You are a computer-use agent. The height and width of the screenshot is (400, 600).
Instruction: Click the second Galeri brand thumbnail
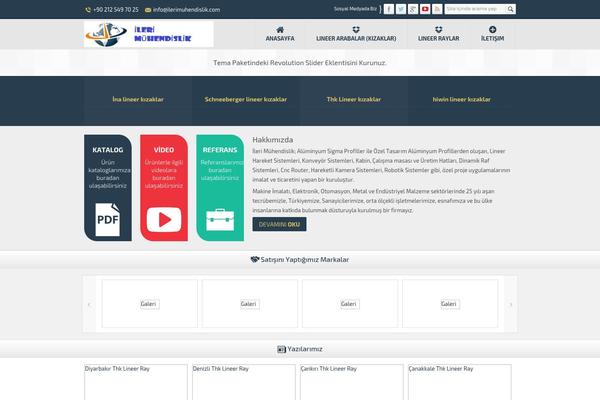250,304
